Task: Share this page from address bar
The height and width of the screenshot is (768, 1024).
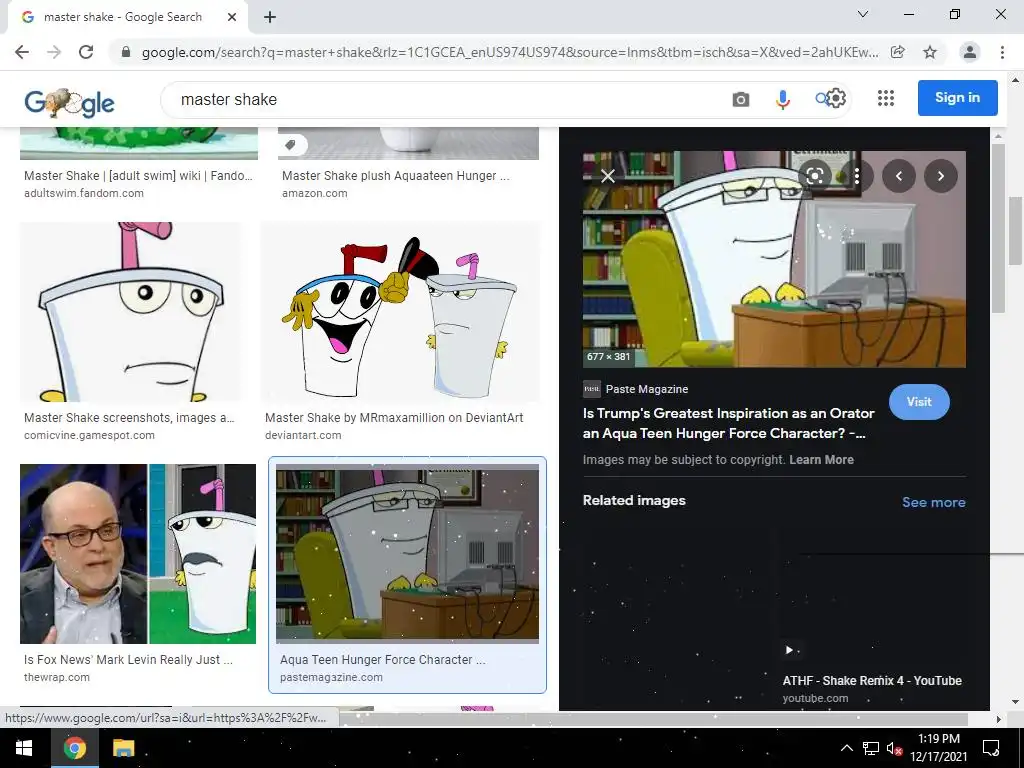Action: [898, 52]
